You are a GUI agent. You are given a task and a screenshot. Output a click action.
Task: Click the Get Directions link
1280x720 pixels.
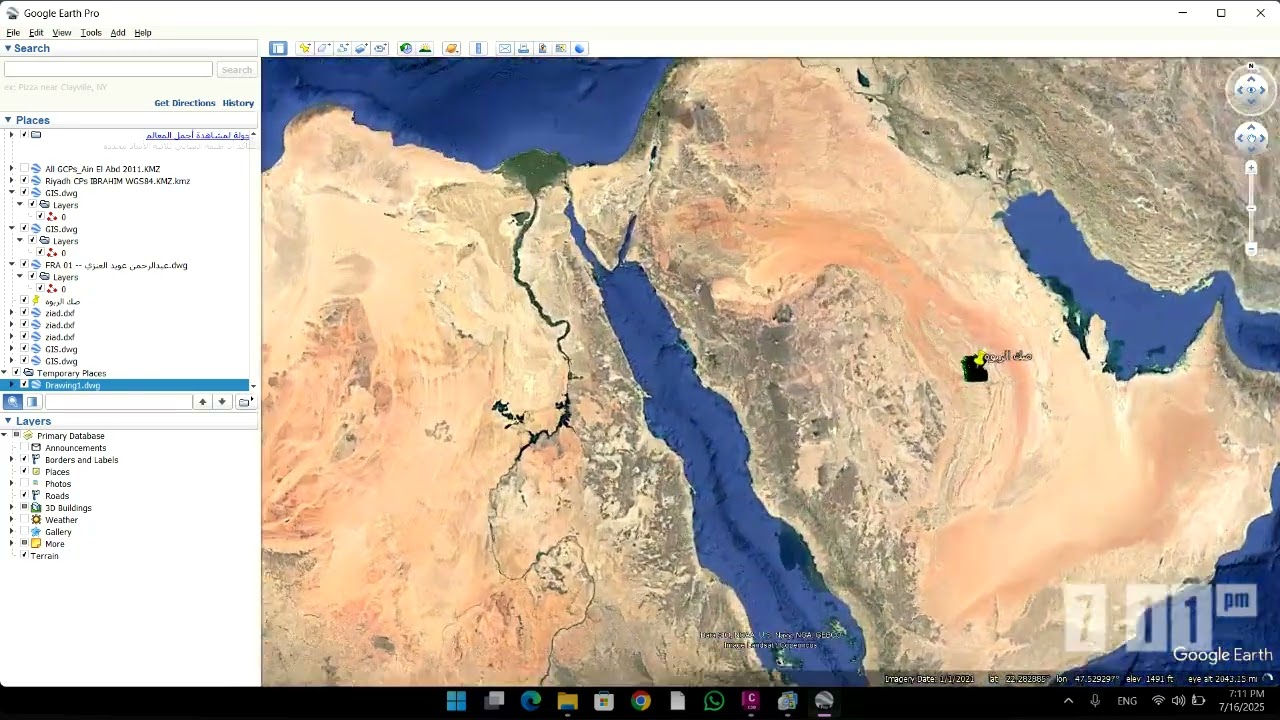pos(185,103)
